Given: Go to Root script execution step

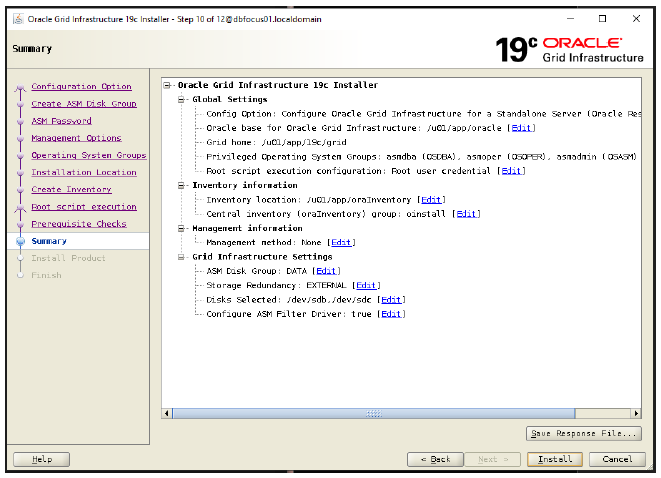Looking at the screenshot, I should click(84, 207).
